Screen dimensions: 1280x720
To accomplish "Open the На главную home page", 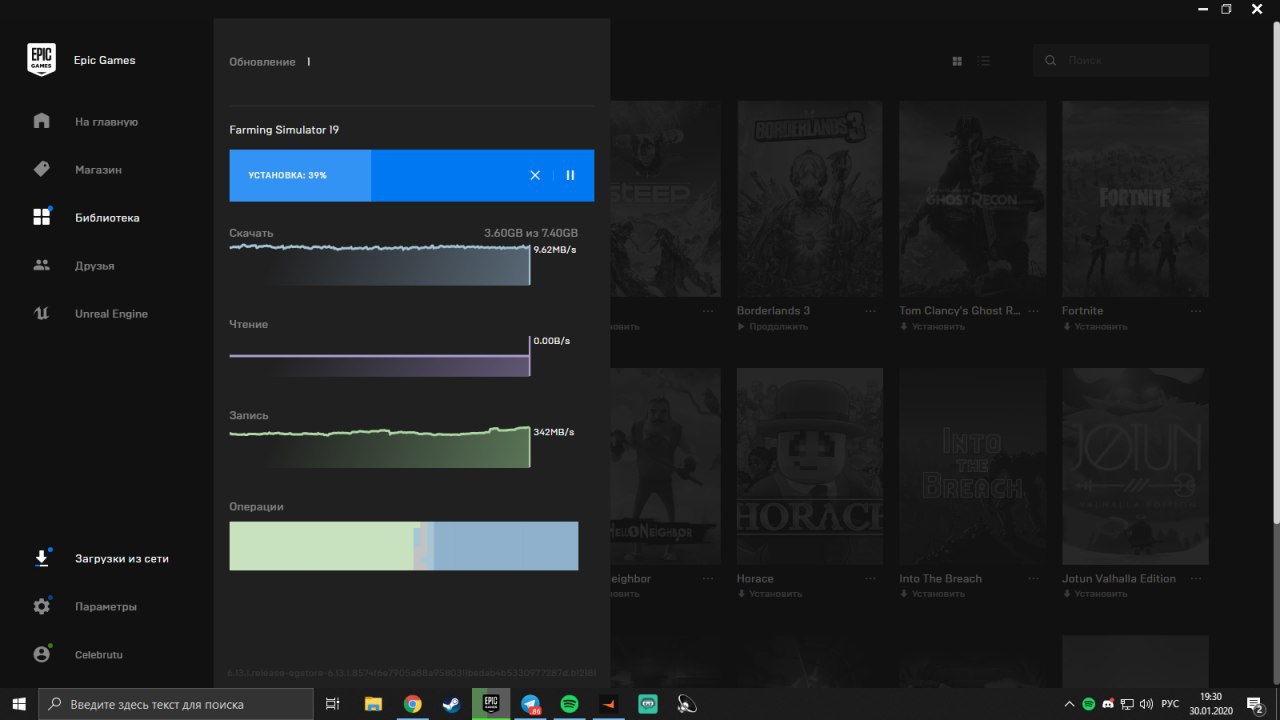I will click(x=106, y=122).
